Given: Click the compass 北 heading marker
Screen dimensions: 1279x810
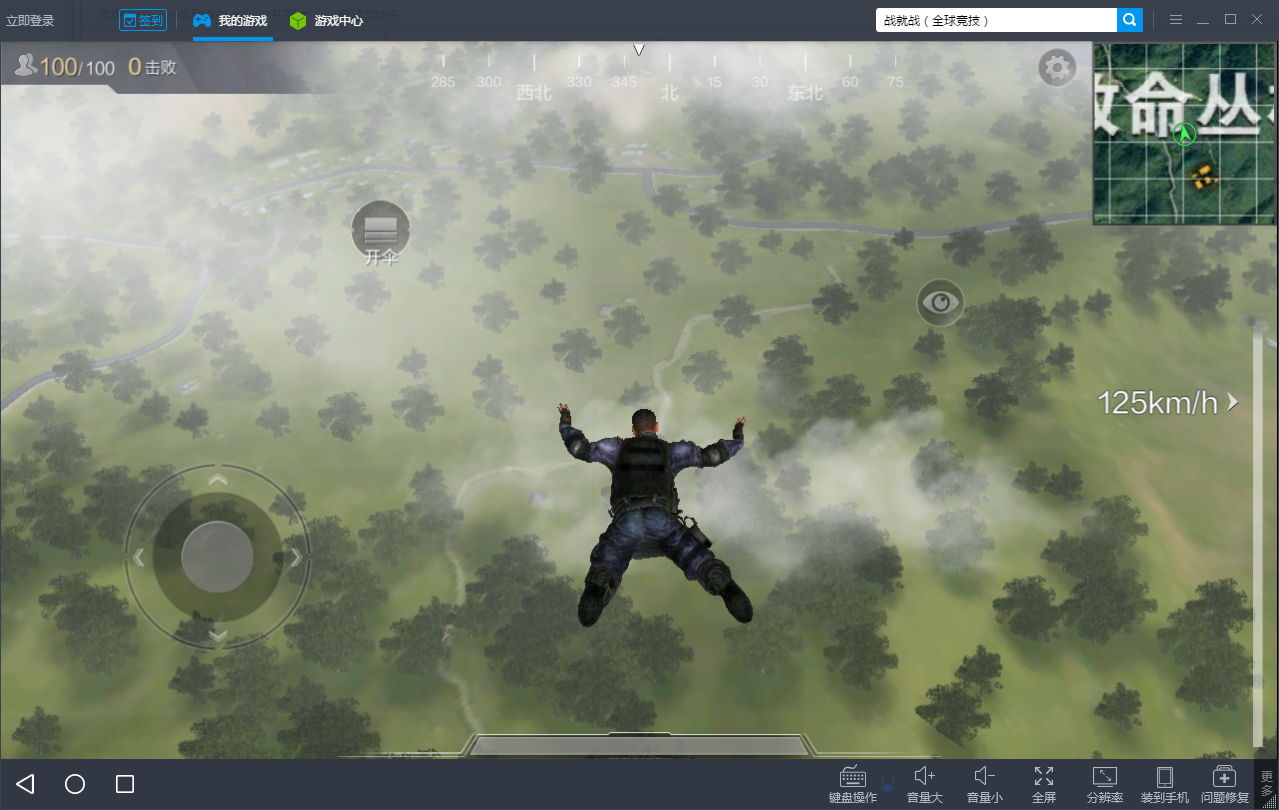Looking at the screenshot, I should [669, 93].
